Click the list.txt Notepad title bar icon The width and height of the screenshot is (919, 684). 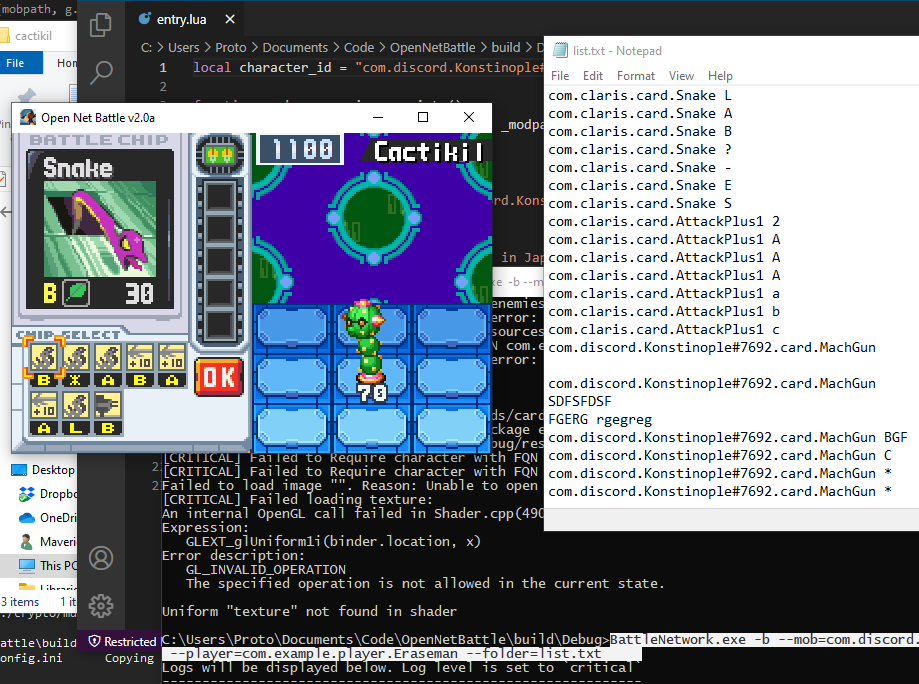(560, 50)
